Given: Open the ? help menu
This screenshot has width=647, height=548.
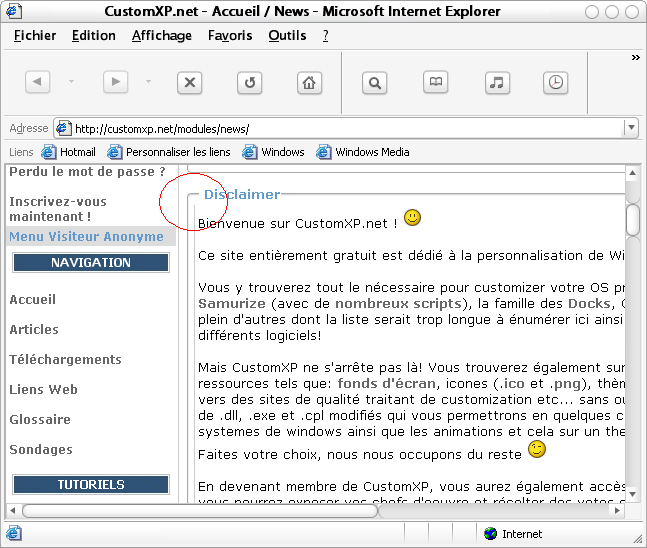Looking at the screenshot, I should 326,35.
